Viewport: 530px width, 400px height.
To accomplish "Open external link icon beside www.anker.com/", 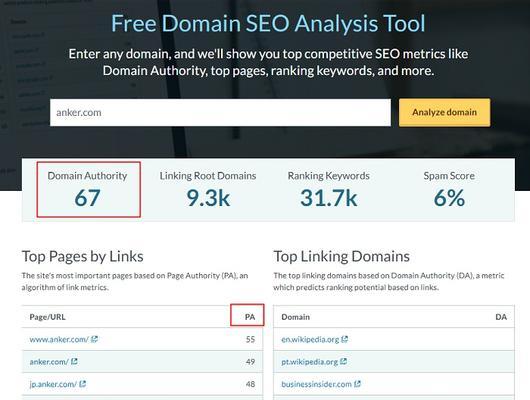I will coord(95,339).
